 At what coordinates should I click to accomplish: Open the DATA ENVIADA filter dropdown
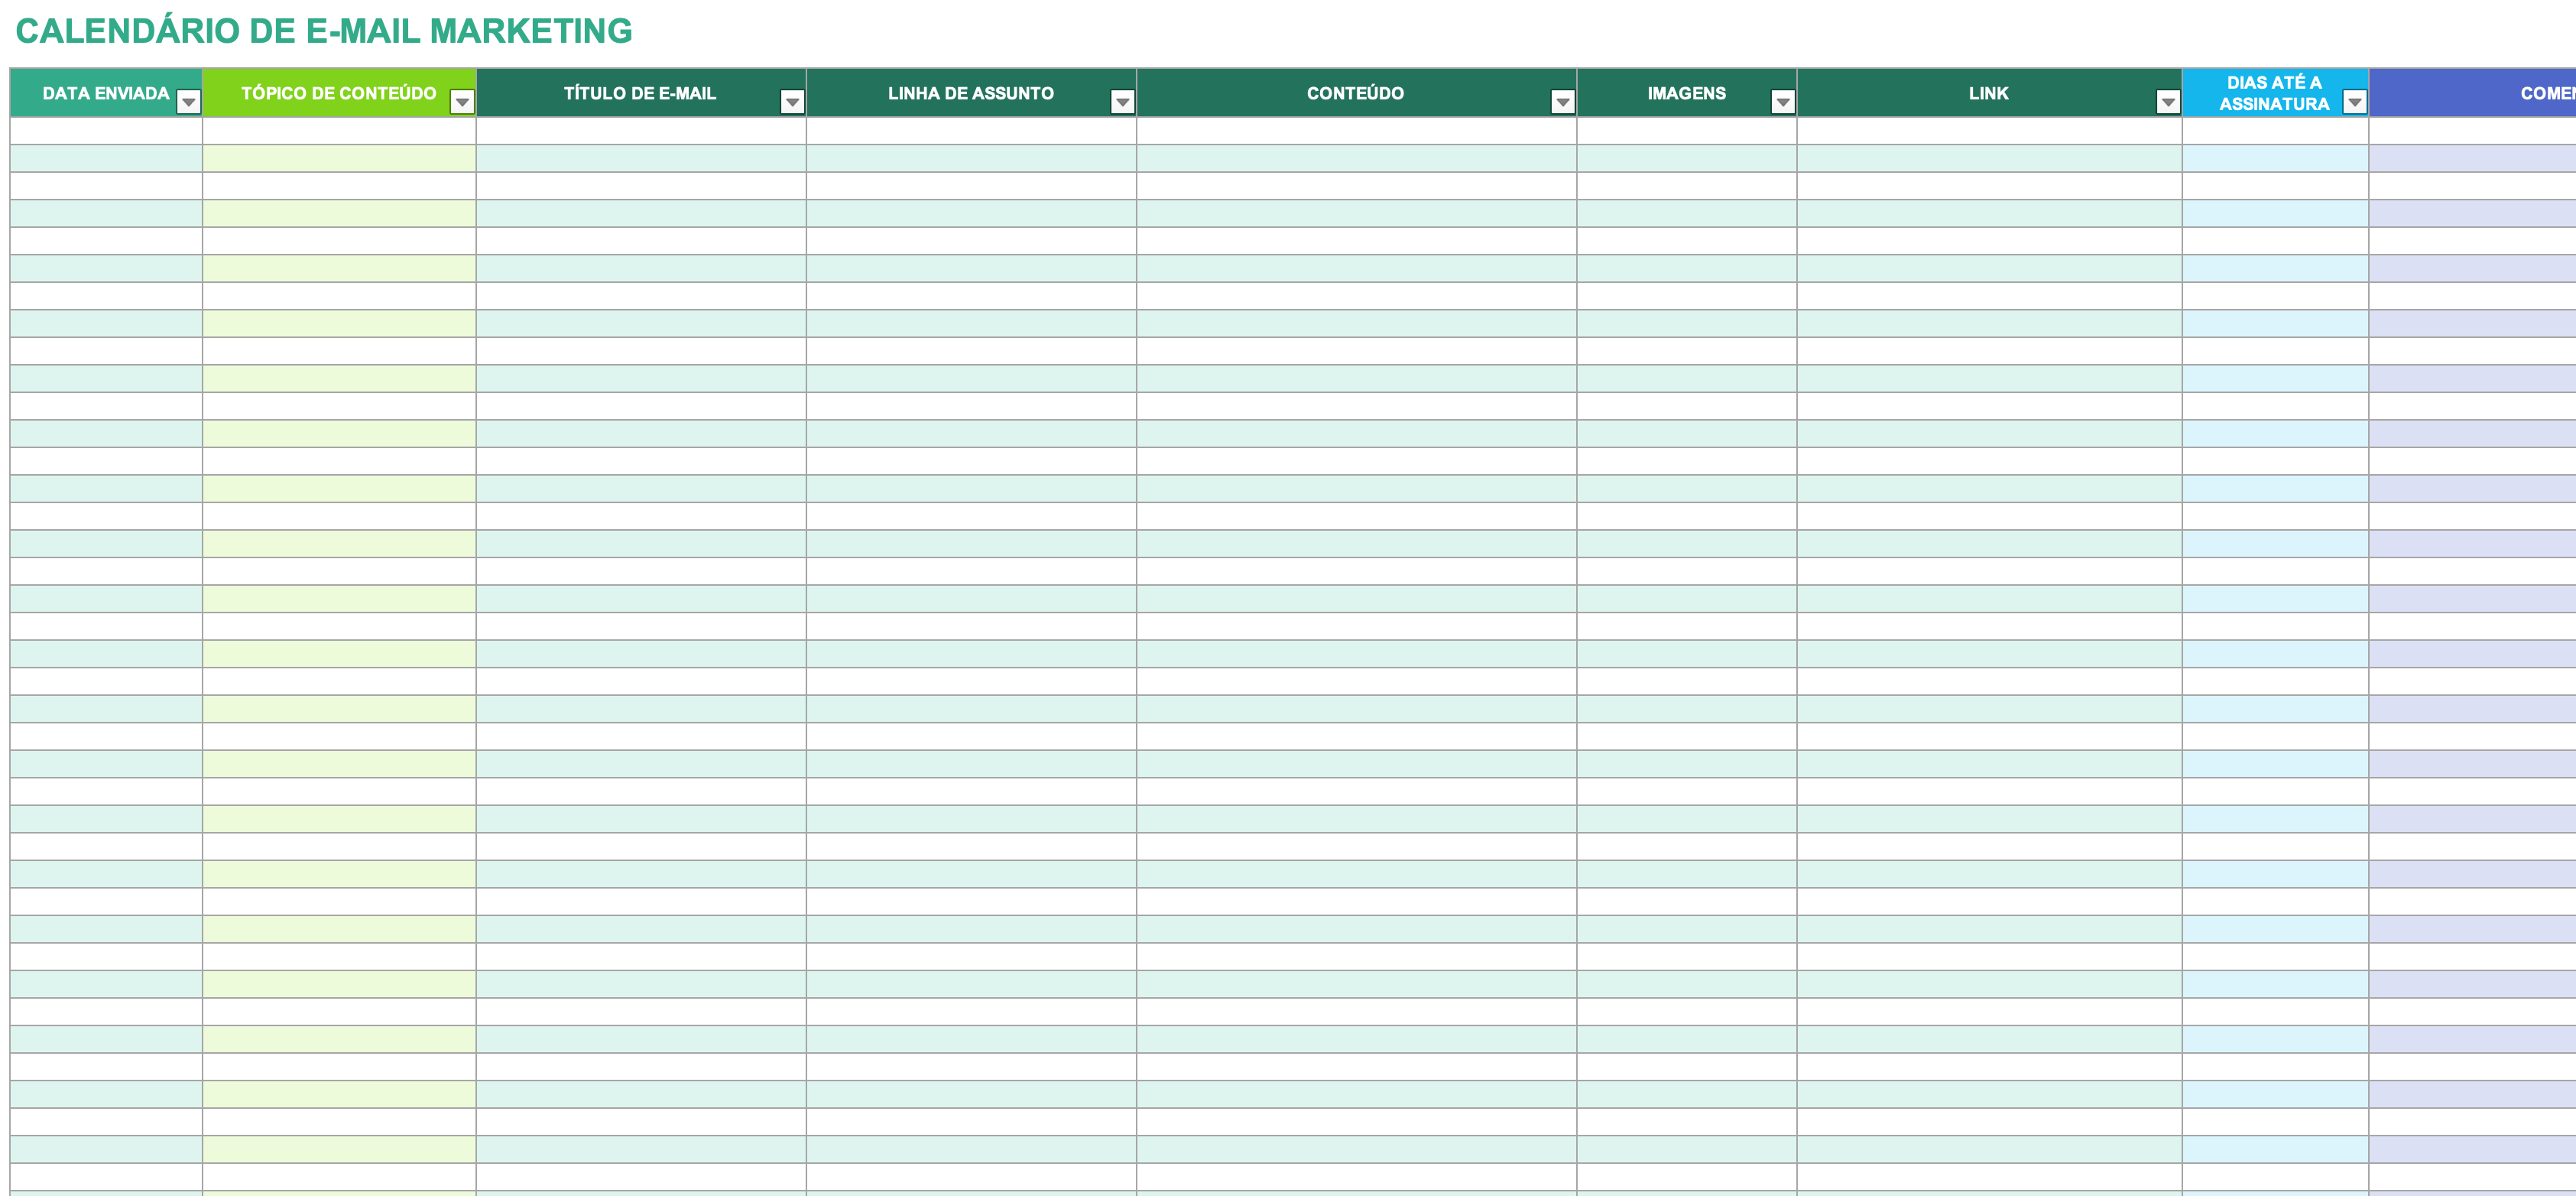tap(188, 102)
